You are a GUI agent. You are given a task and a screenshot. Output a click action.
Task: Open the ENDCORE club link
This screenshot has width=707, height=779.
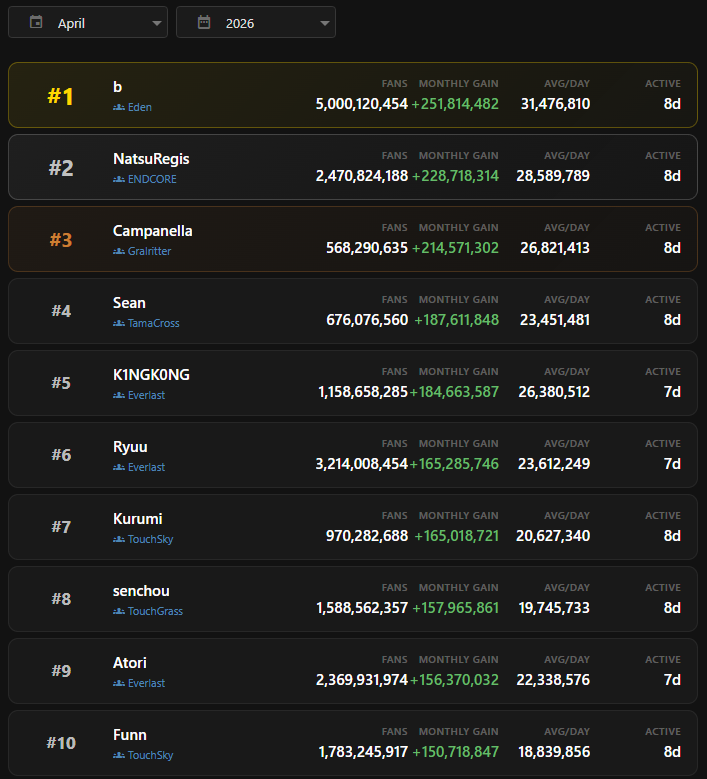pos(152,179)
